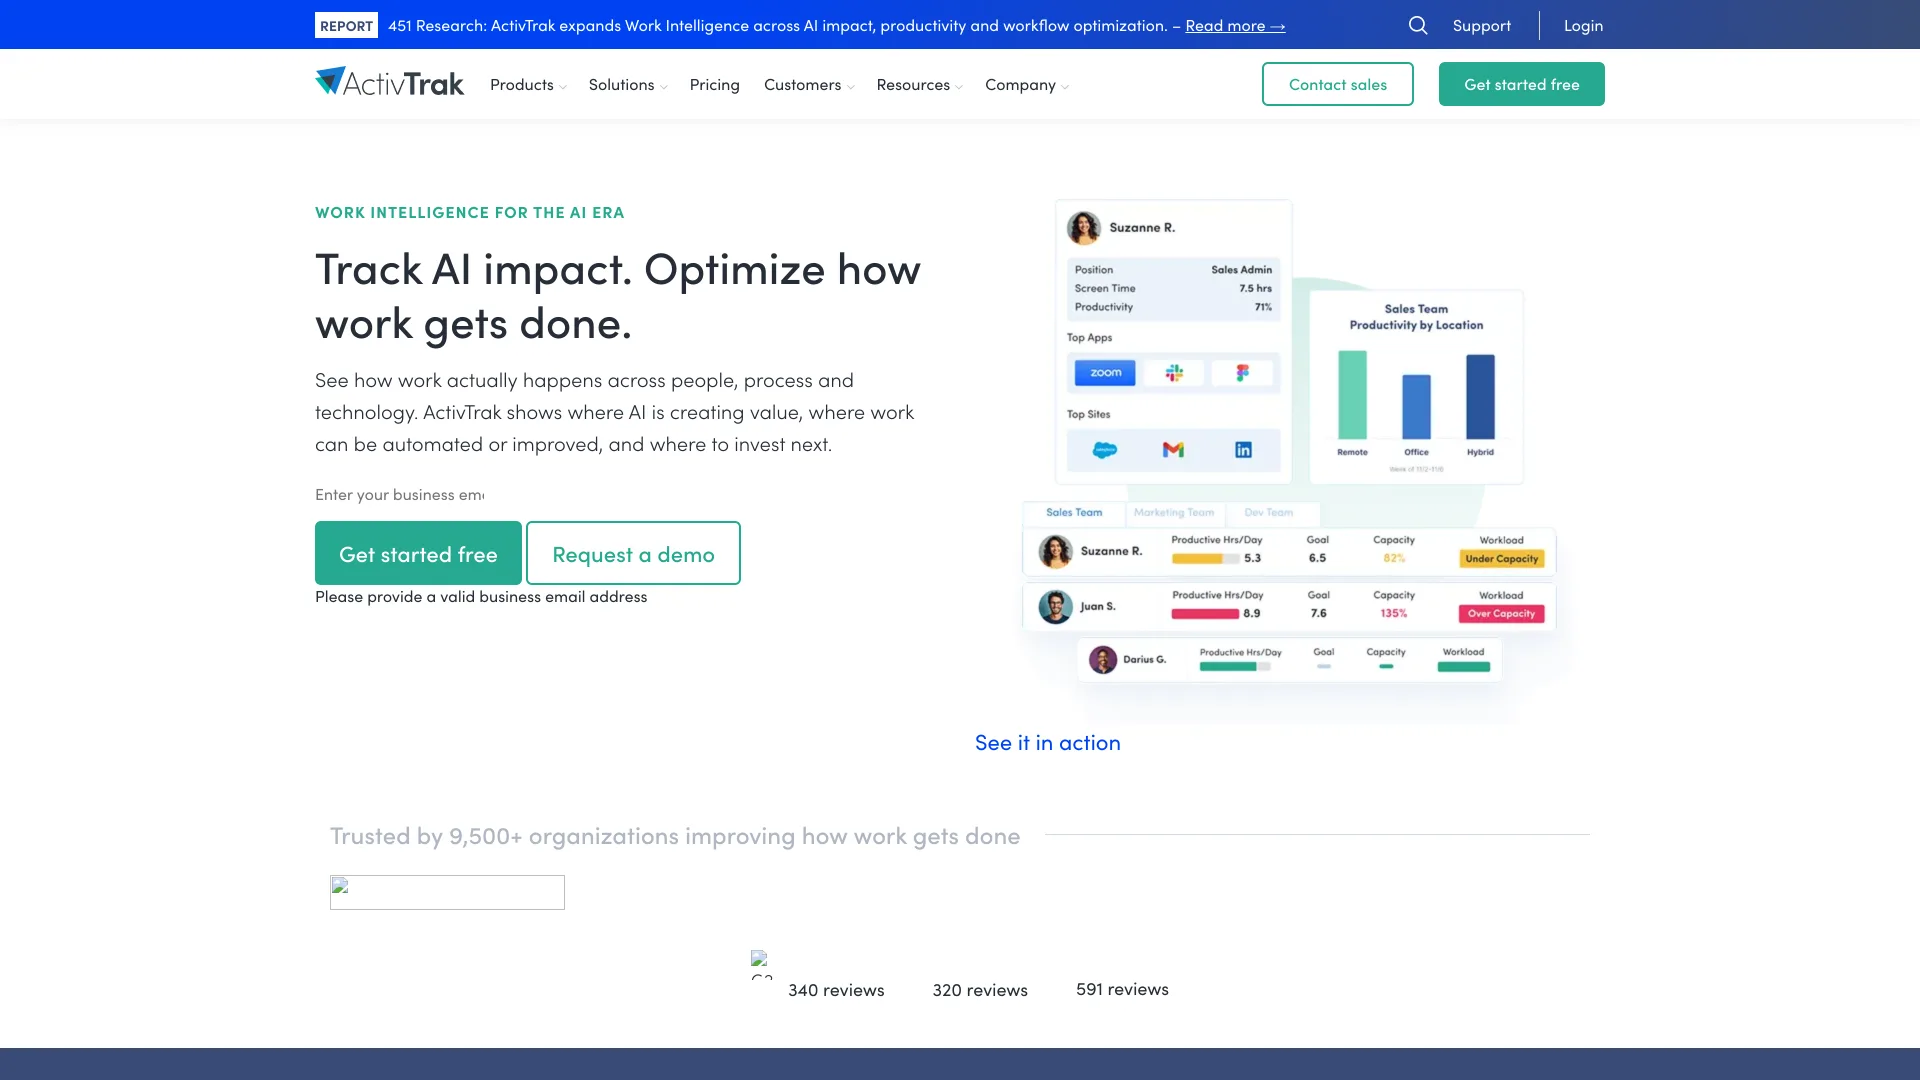Expand the Solutions dropdown menu
This screenshot has width=1920, height=1080.
pos(627,85)
